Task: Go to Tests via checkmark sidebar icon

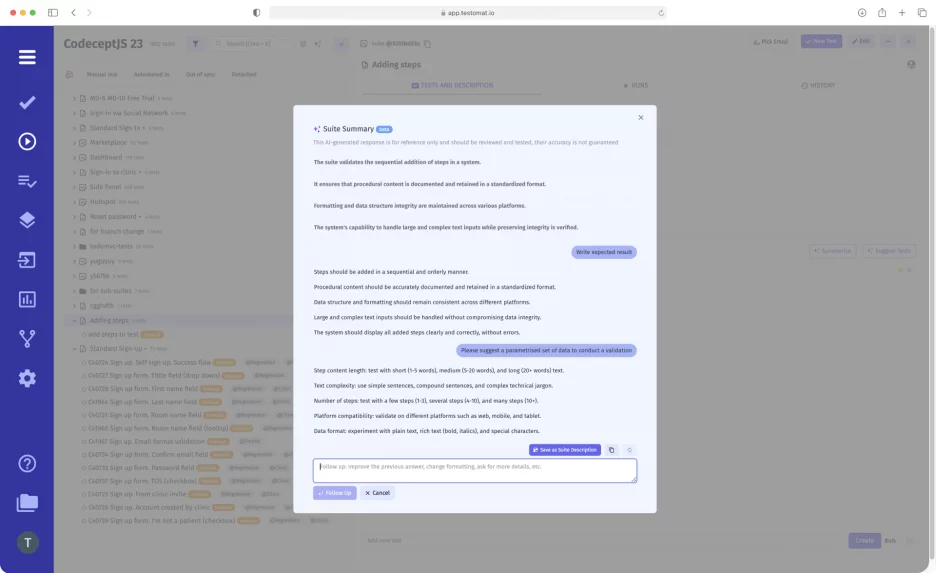Action: pos(27,102)
